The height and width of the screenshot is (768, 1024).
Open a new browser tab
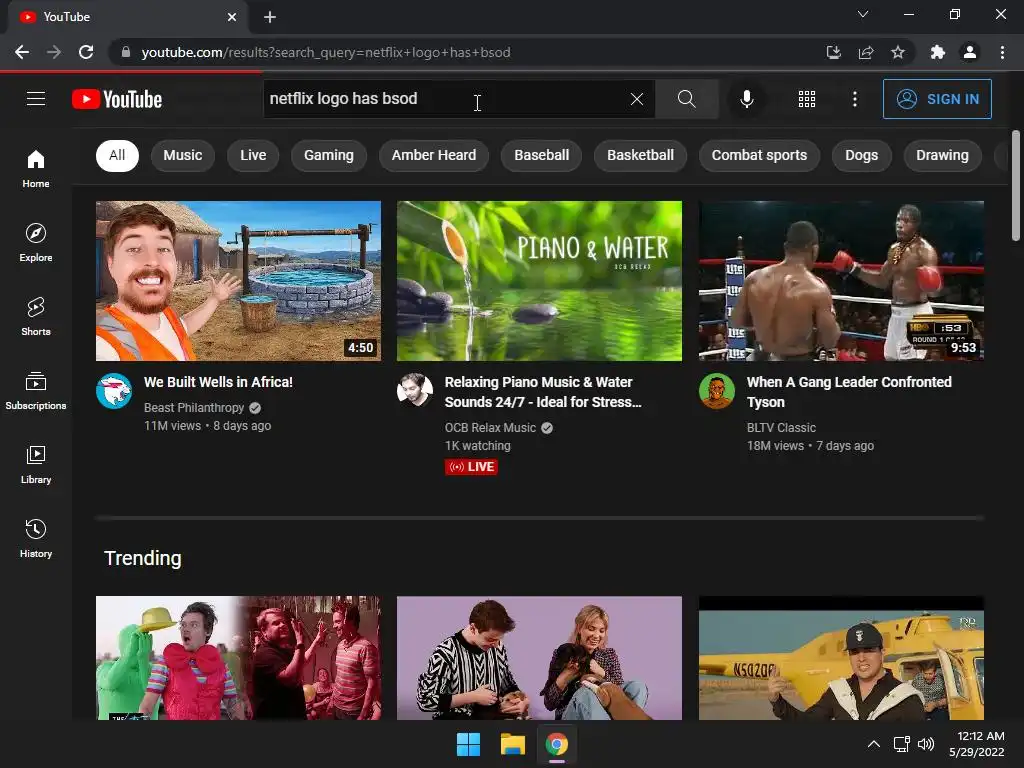(x=270, y=17)
